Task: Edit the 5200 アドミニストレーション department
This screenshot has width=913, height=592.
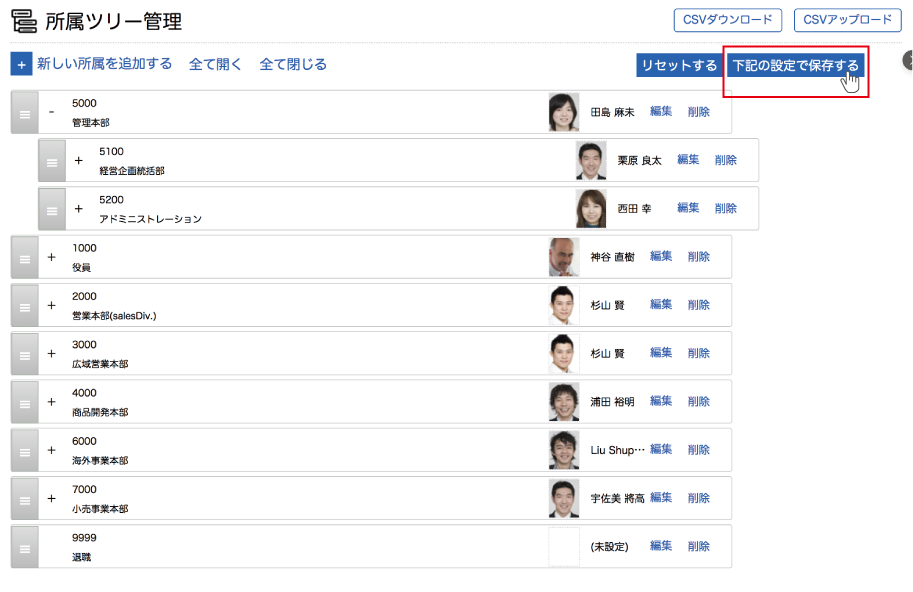Action: pyautogui.click(x=688, y=208)
